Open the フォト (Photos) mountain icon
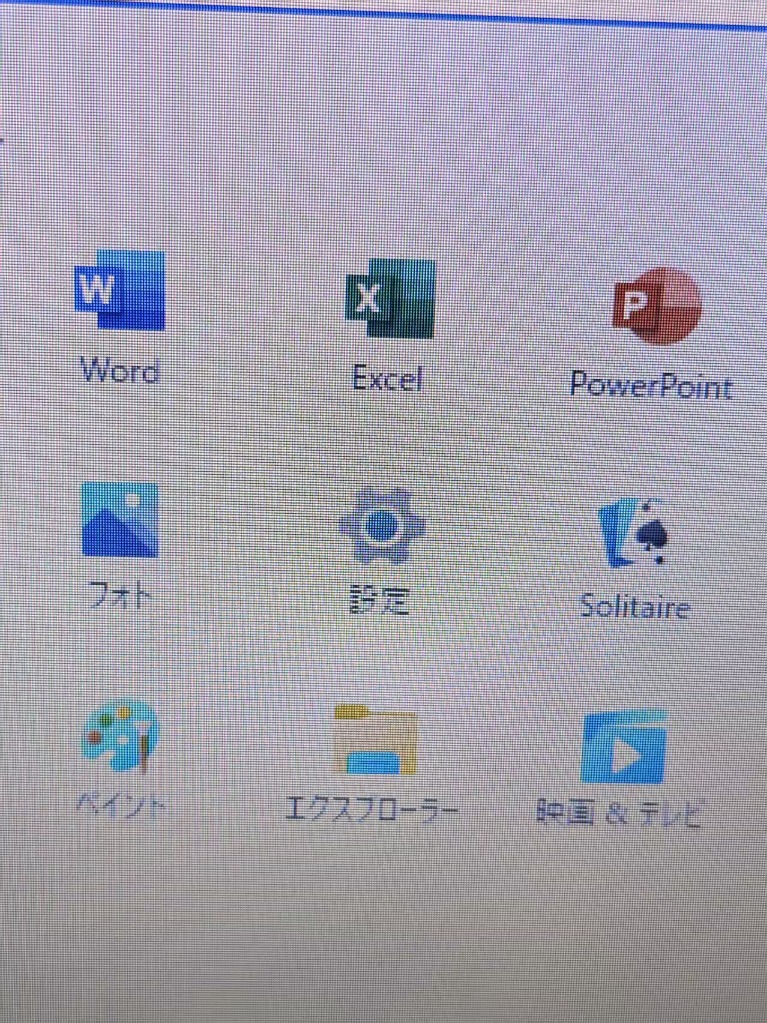The width and height of the screenshot is (767, 1023). tap(120, 520)
